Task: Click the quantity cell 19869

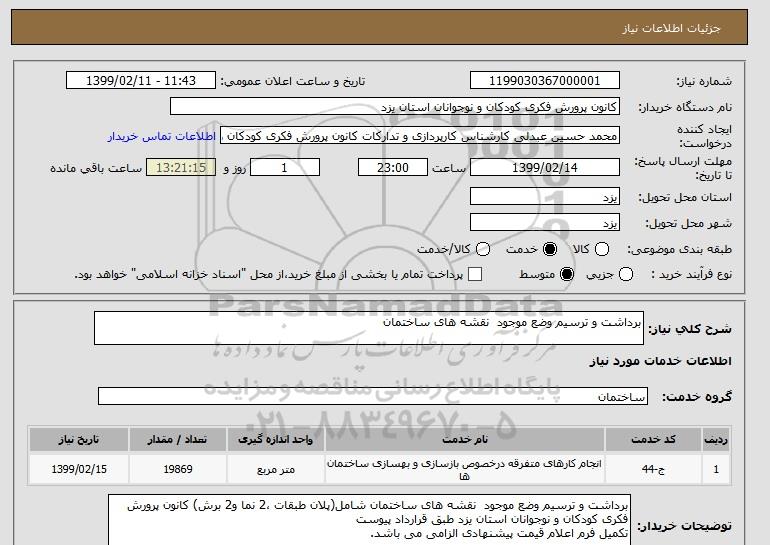Action: point(178,469)
